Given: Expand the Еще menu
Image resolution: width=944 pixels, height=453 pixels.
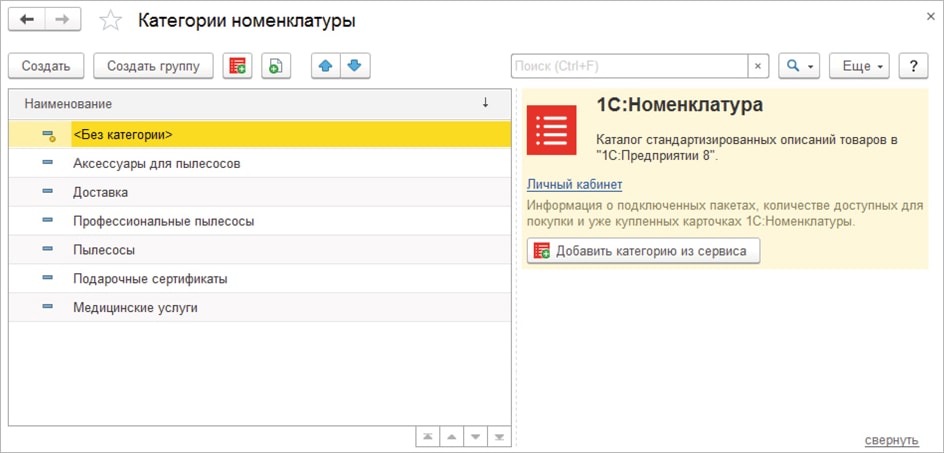Looking at the screenshot, I should click(863, 66).
